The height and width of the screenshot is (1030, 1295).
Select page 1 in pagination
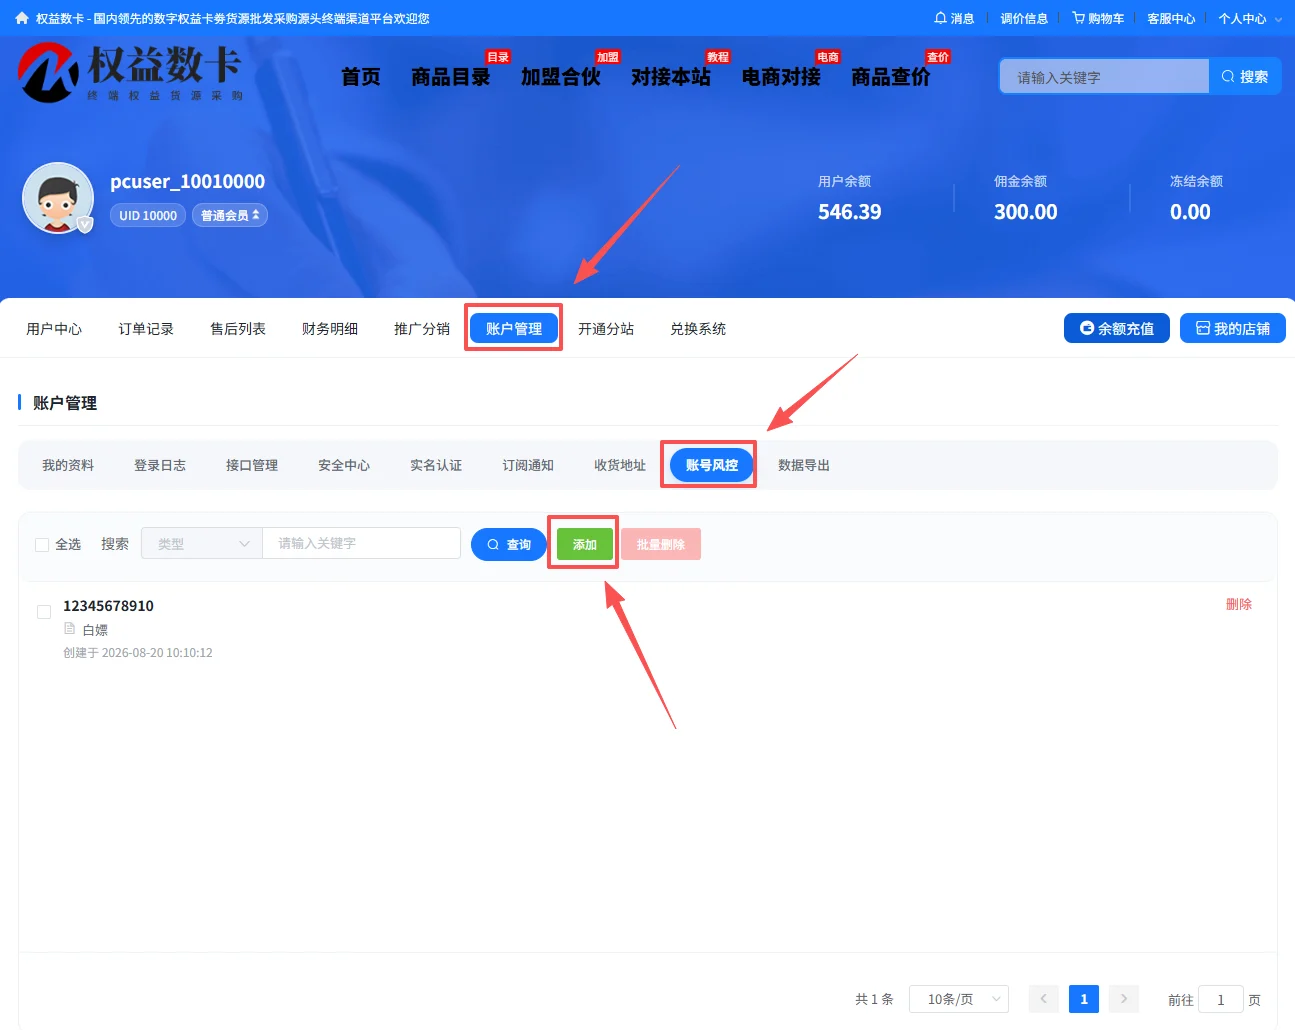click(1084, 999)
